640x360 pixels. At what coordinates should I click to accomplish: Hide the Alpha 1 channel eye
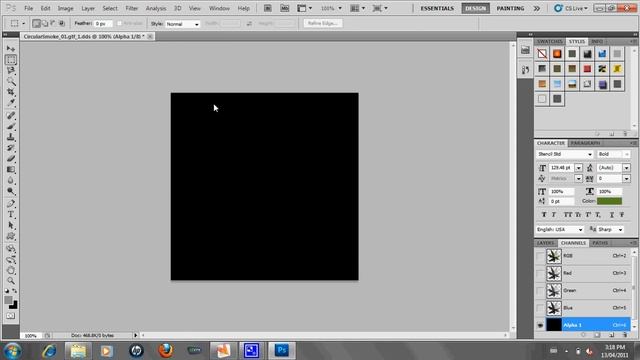click(x=540, y=325)
